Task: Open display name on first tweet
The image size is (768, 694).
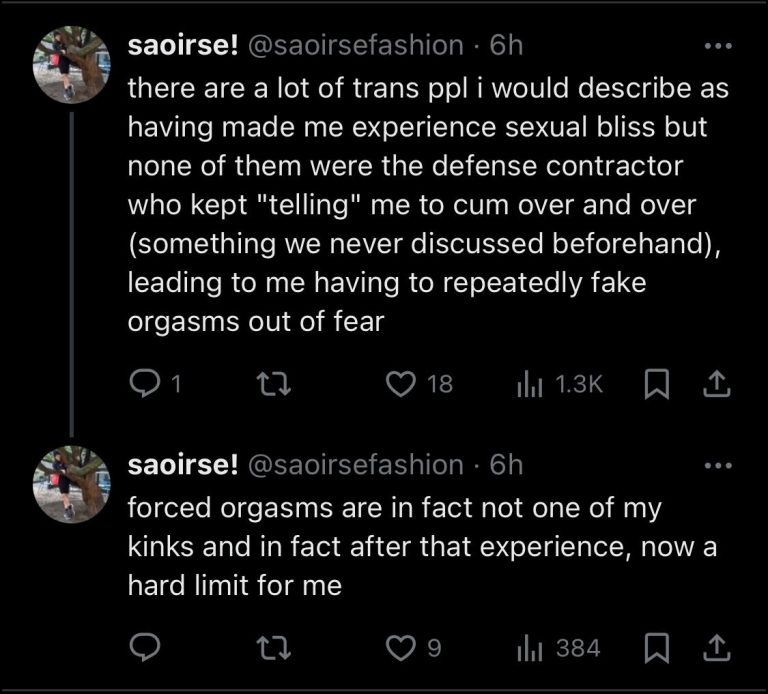Action: (x=183, y=45)
